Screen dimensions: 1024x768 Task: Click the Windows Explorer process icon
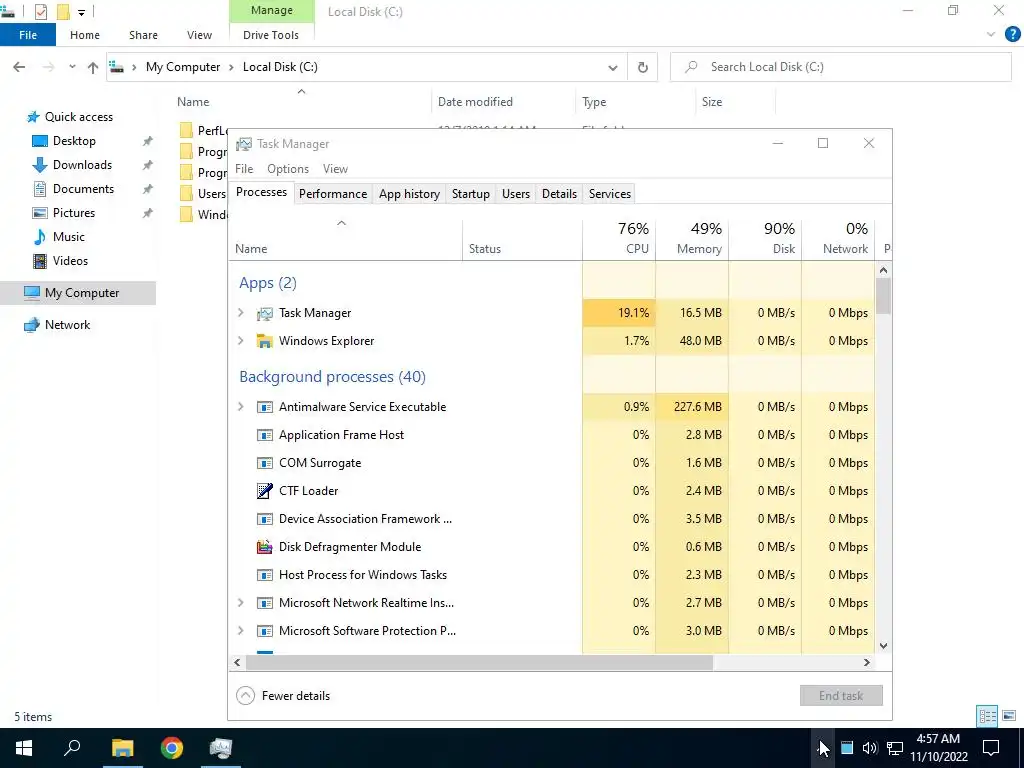click(264, 341)
